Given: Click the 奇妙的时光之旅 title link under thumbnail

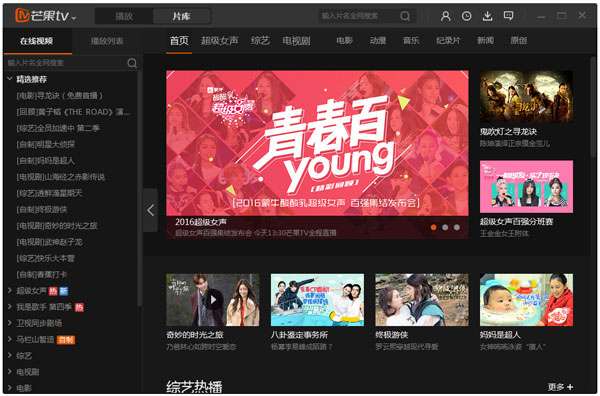Looking at the screenshot, I should [195, 335].
